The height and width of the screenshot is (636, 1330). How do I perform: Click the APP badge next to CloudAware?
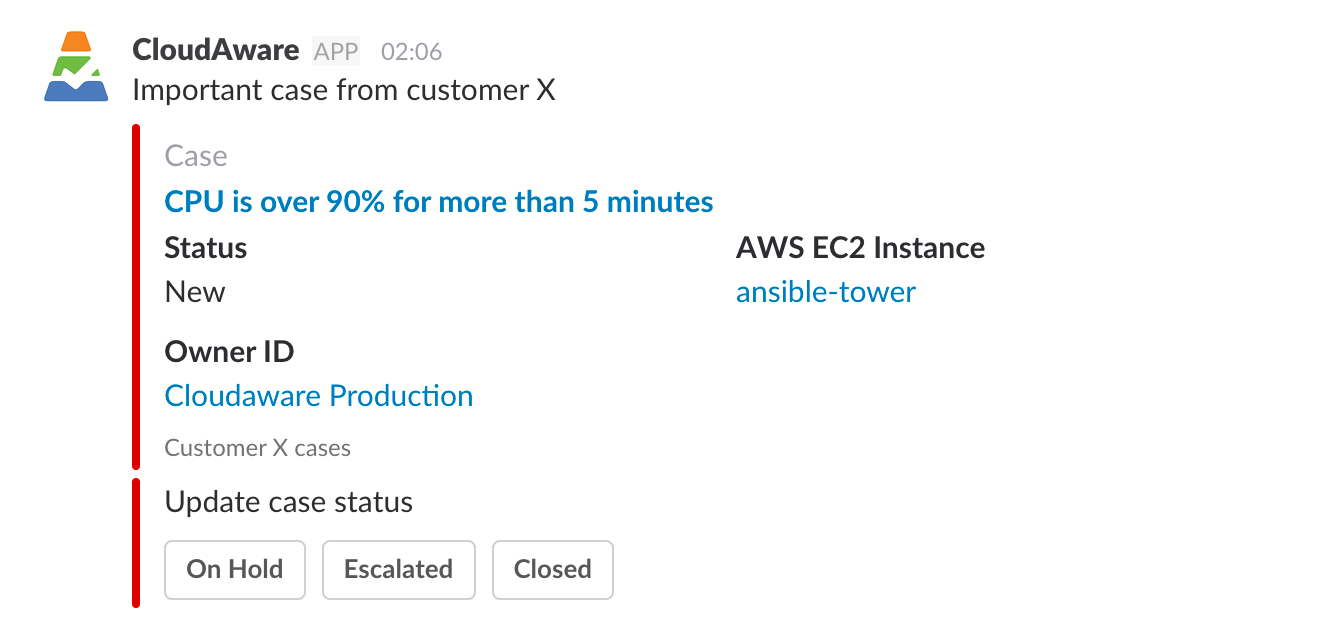(336, 51)
